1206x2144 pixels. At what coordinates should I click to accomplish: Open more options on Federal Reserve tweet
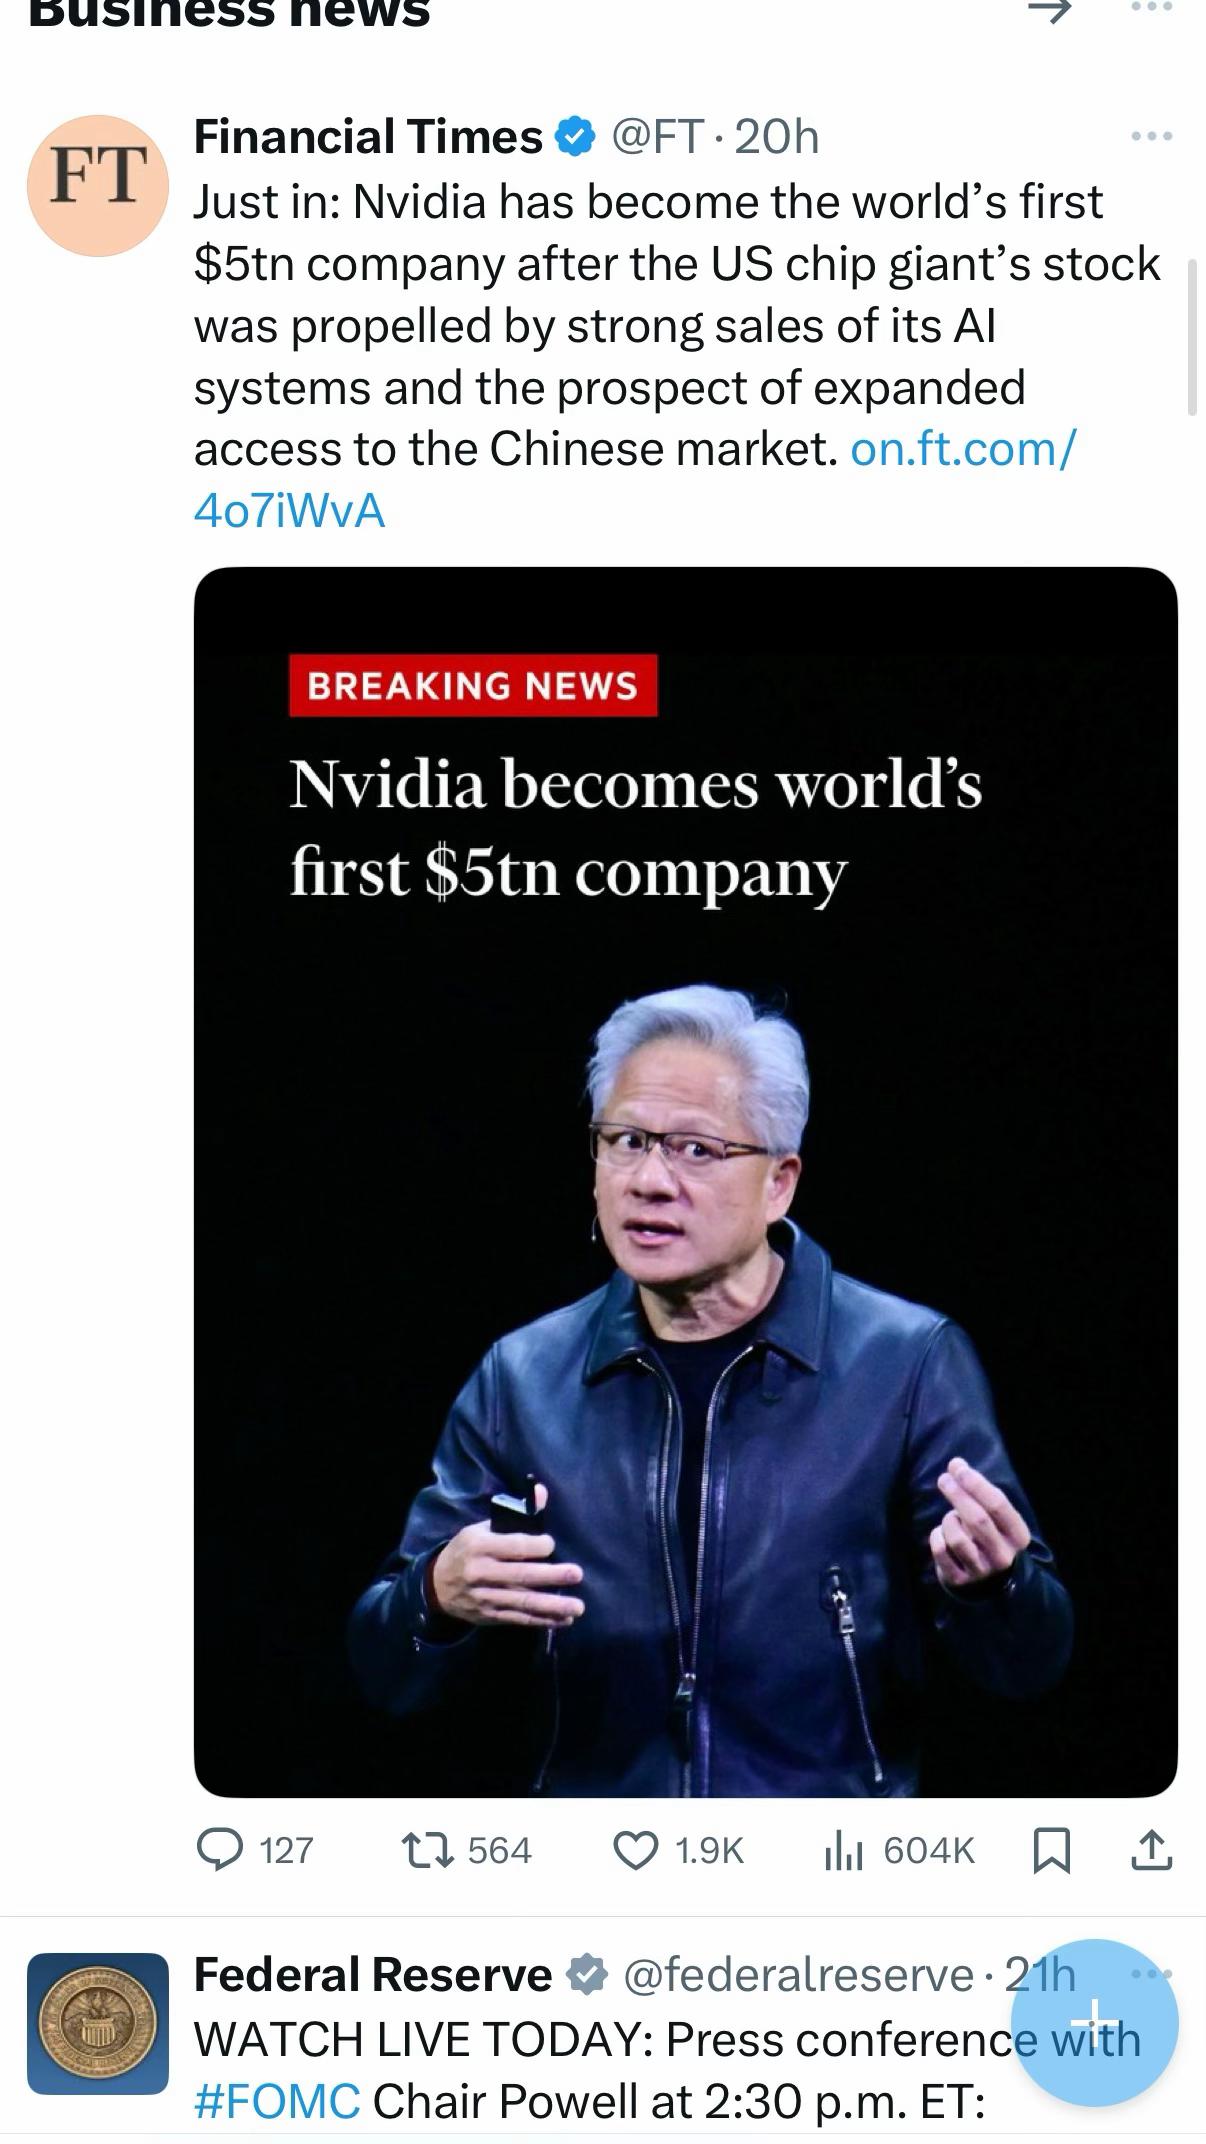(1151, 1973)
